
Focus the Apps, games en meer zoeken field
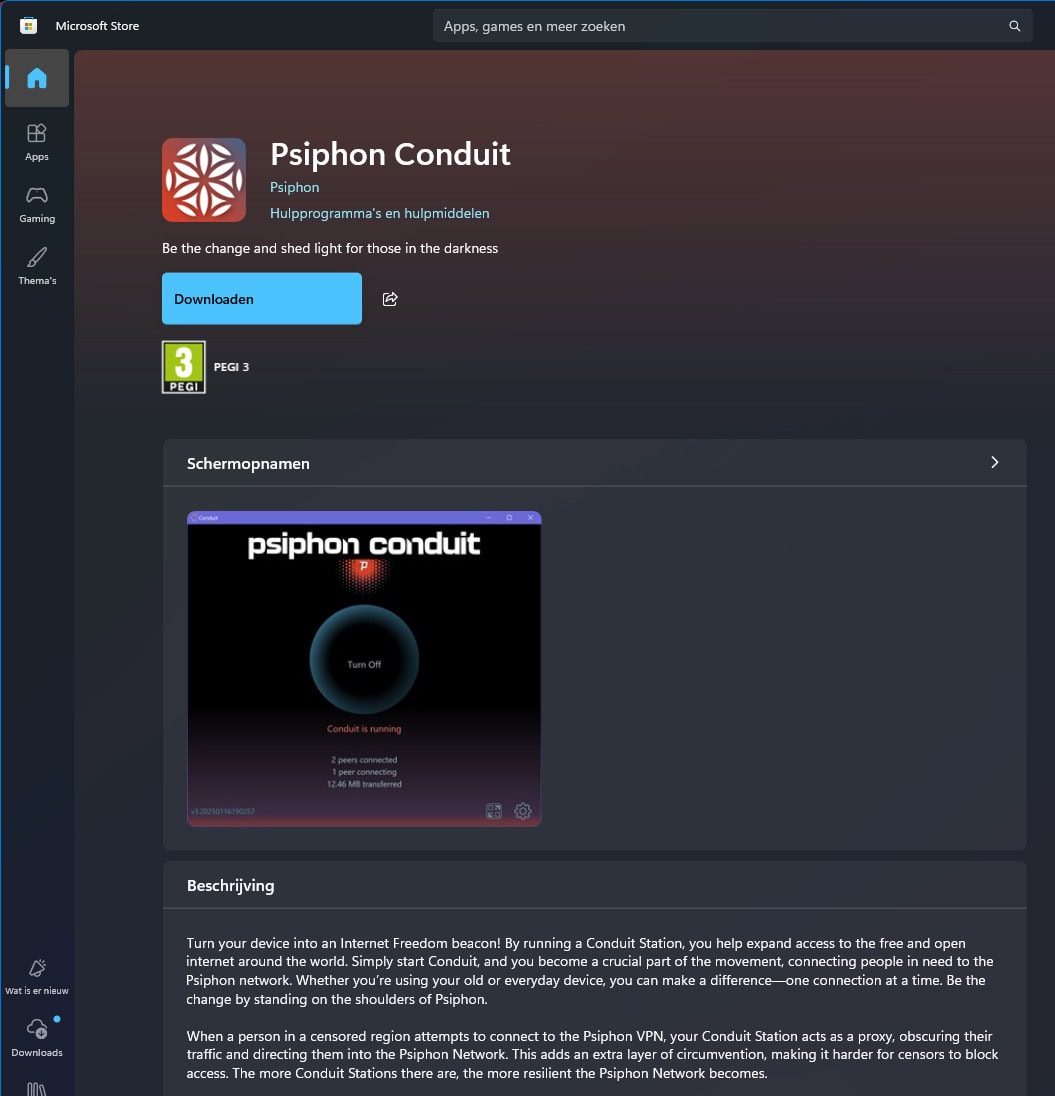coord(732,26)
